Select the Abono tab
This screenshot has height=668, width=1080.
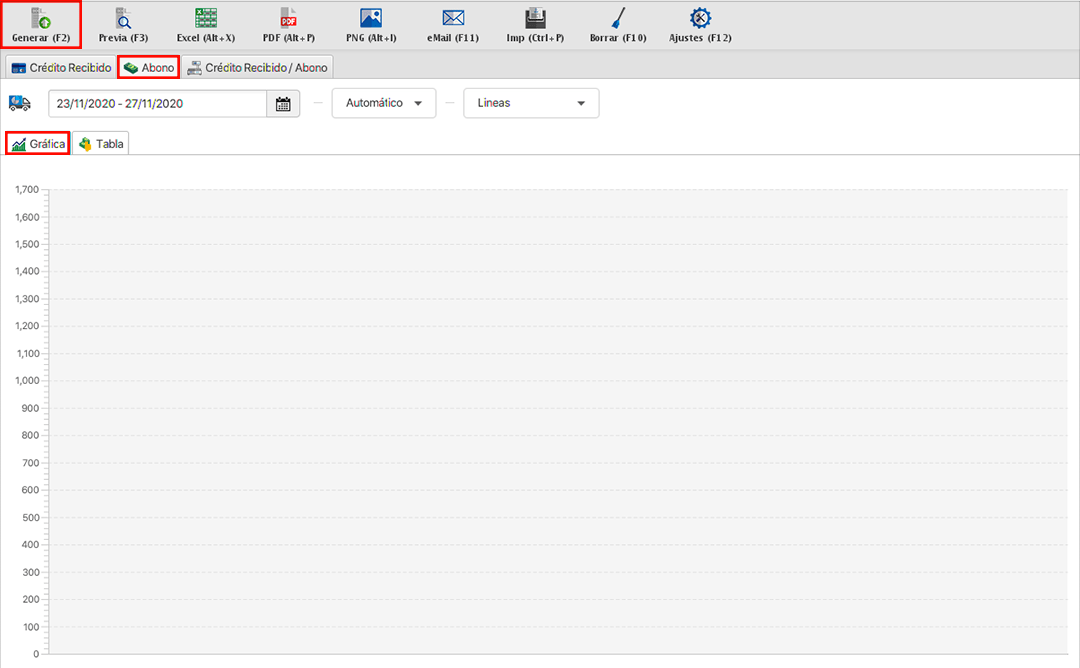(x=148, y=67)
